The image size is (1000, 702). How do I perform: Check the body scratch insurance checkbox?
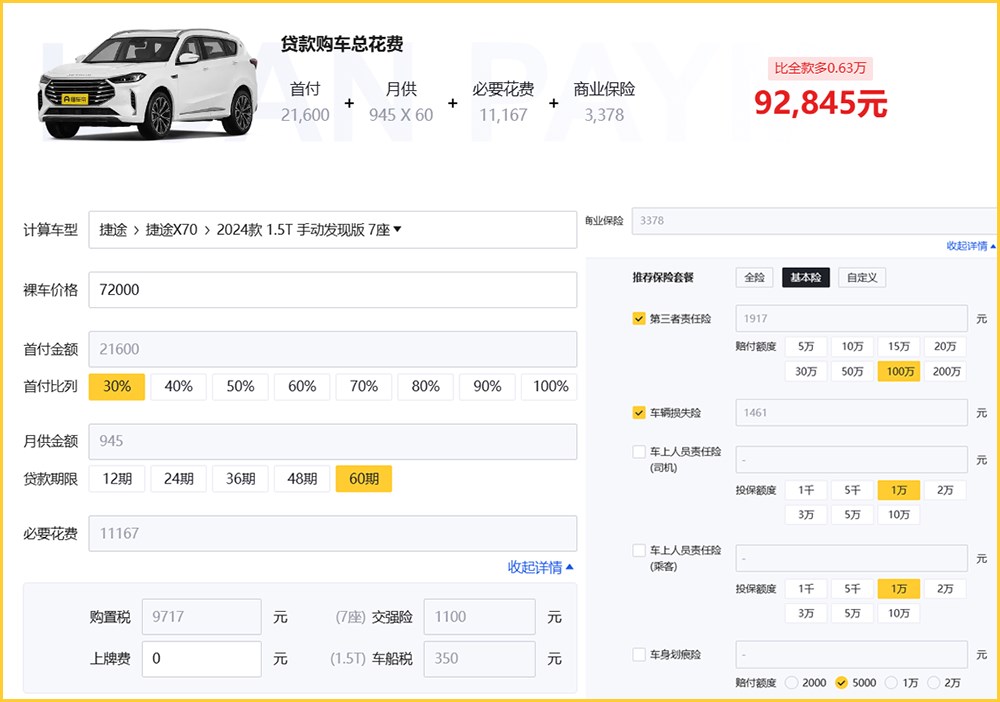pyautogui.click(x=639, y=655)
